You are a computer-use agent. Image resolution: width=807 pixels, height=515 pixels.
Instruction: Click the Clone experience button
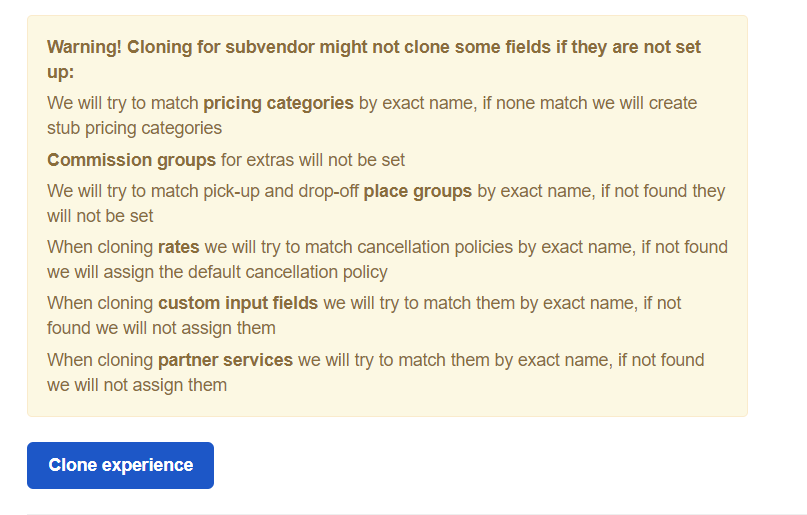click(x=120, y=465)
